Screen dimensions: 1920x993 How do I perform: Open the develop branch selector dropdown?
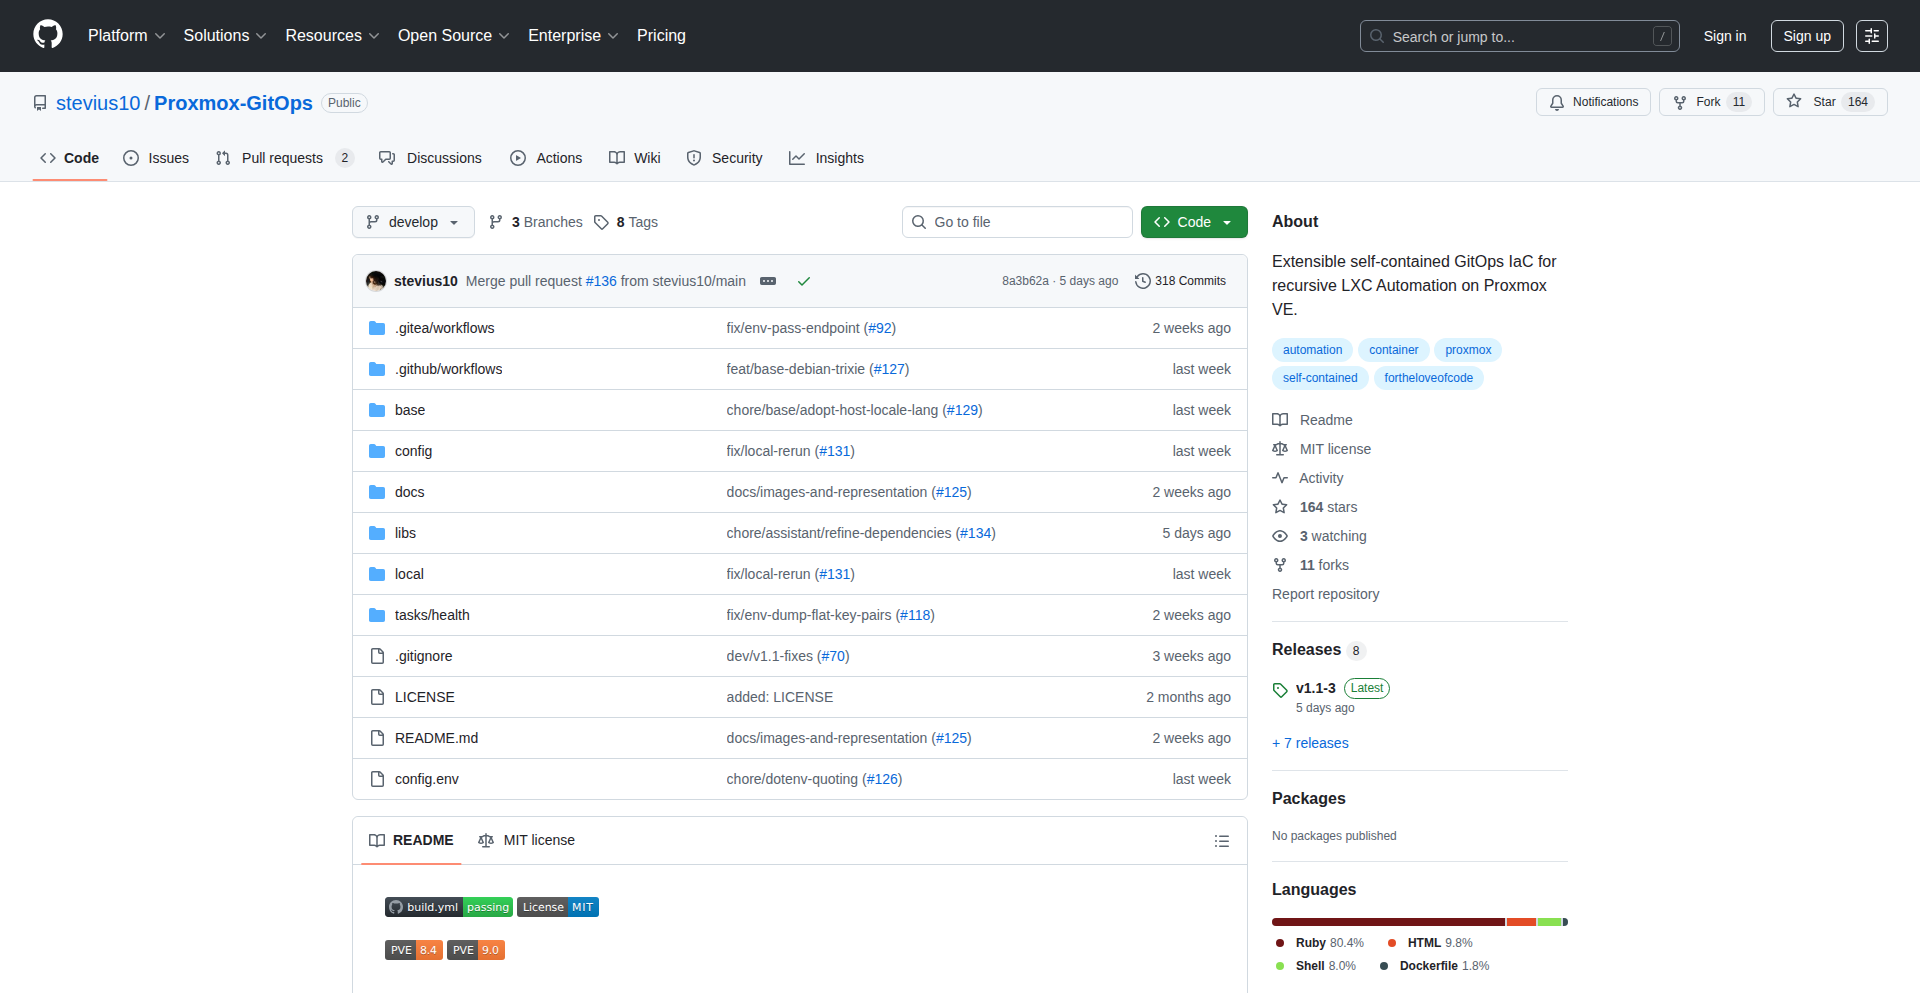click(x=413, y=222)
